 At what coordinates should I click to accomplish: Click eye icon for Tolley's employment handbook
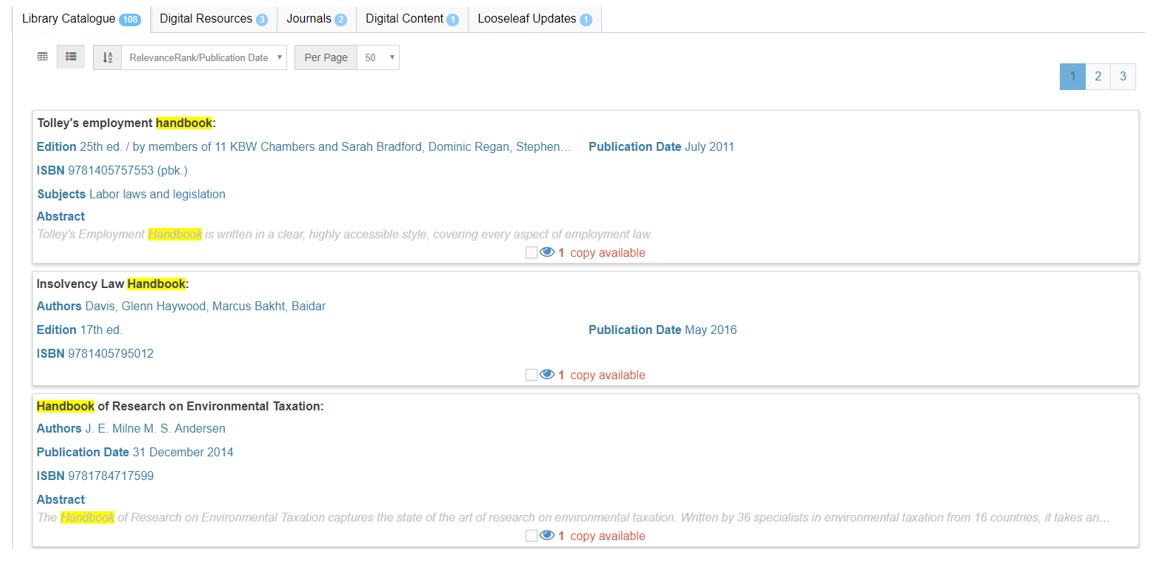547,252
